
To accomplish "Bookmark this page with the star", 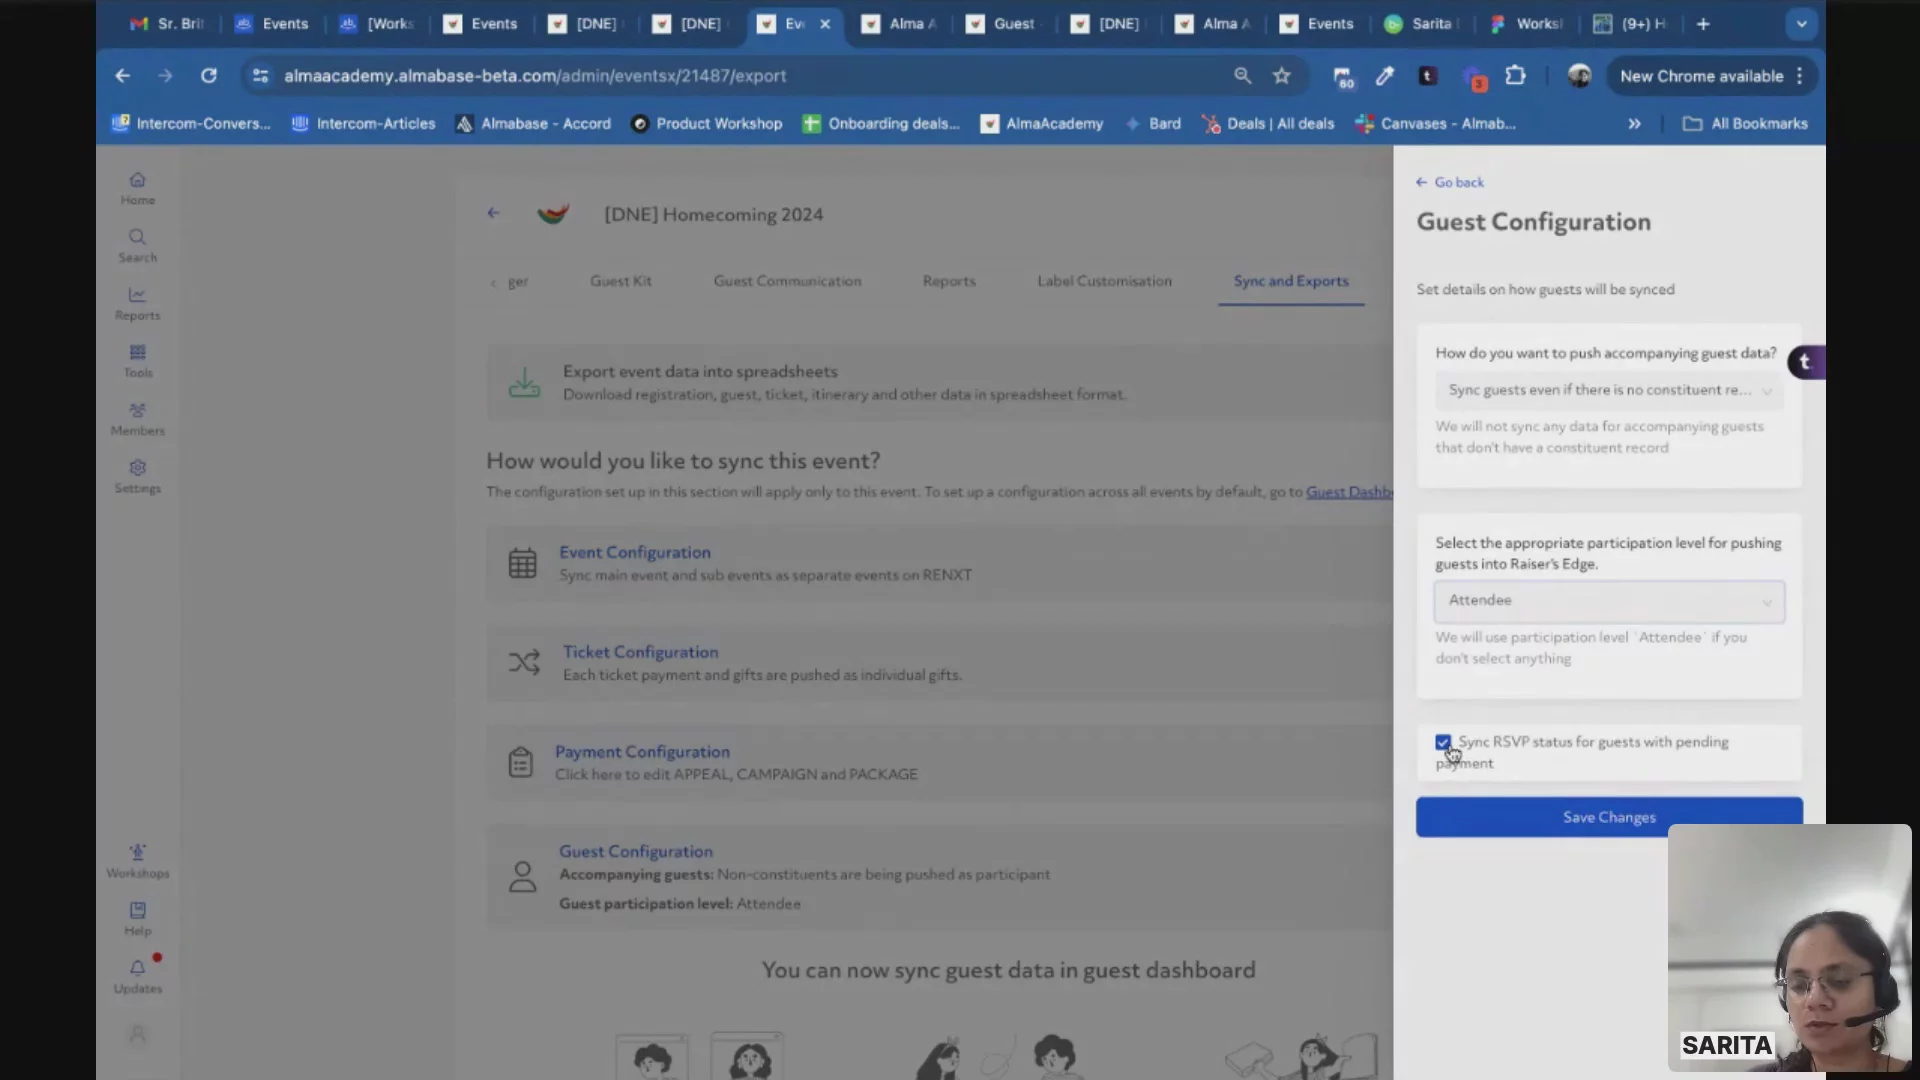I will (x=1282, y=76).
